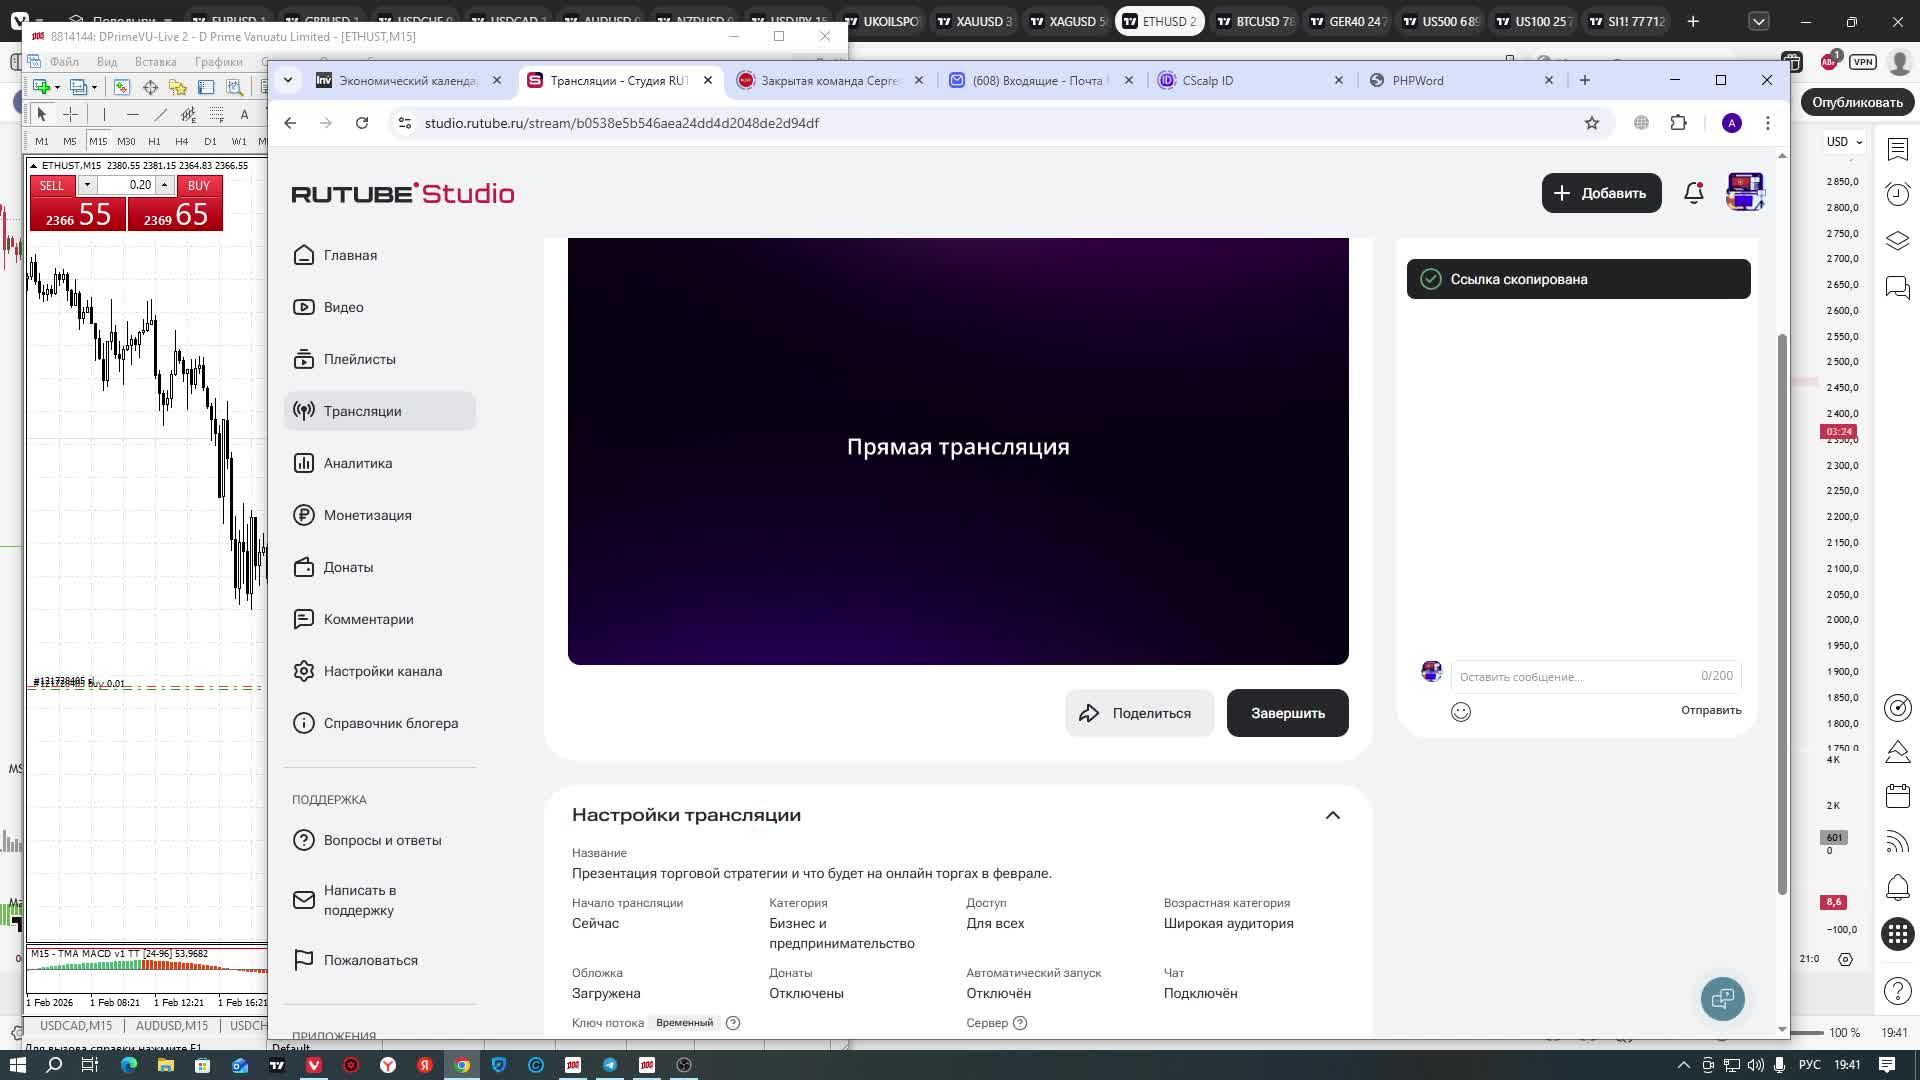Viewport: 1920px width, 1080px height.
Task: Open the apps grid icon on right sidebar
Action: (1897, 935)
